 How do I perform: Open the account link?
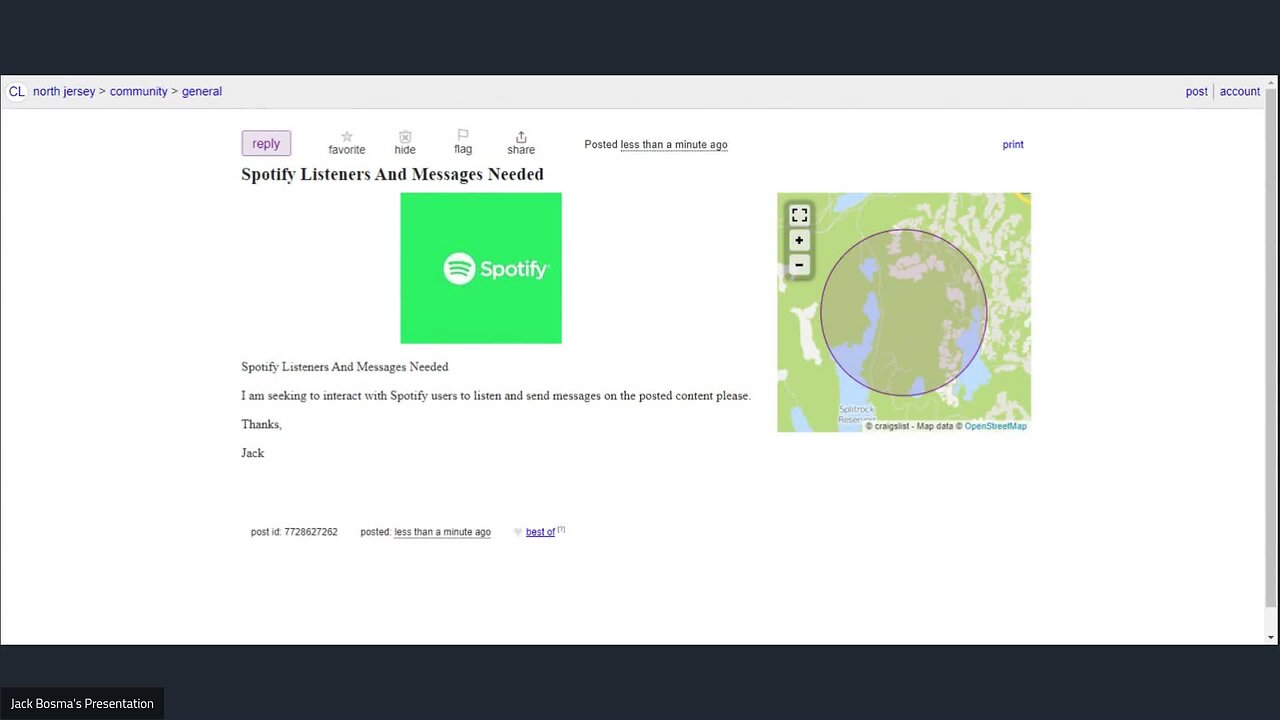tap(1240, 91)
